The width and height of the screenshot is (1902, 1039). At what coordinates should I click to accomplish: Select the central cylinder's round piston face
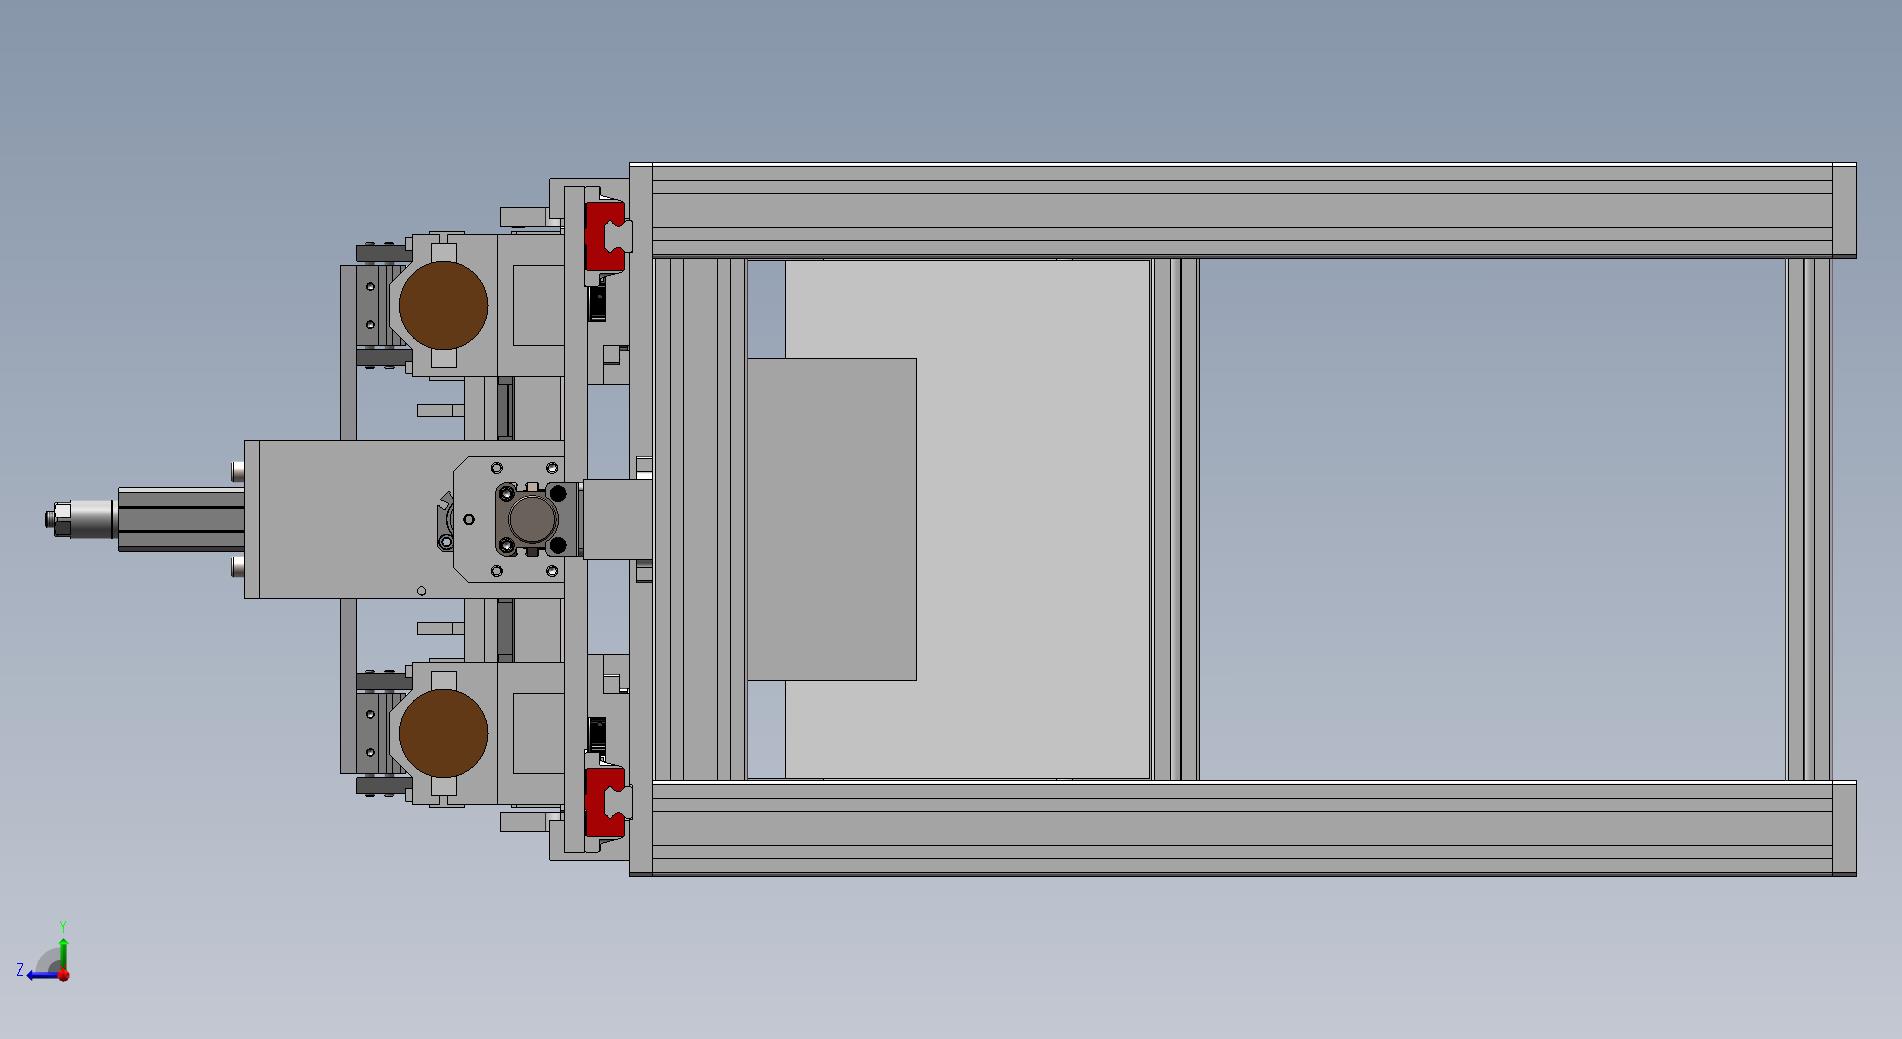532,520
